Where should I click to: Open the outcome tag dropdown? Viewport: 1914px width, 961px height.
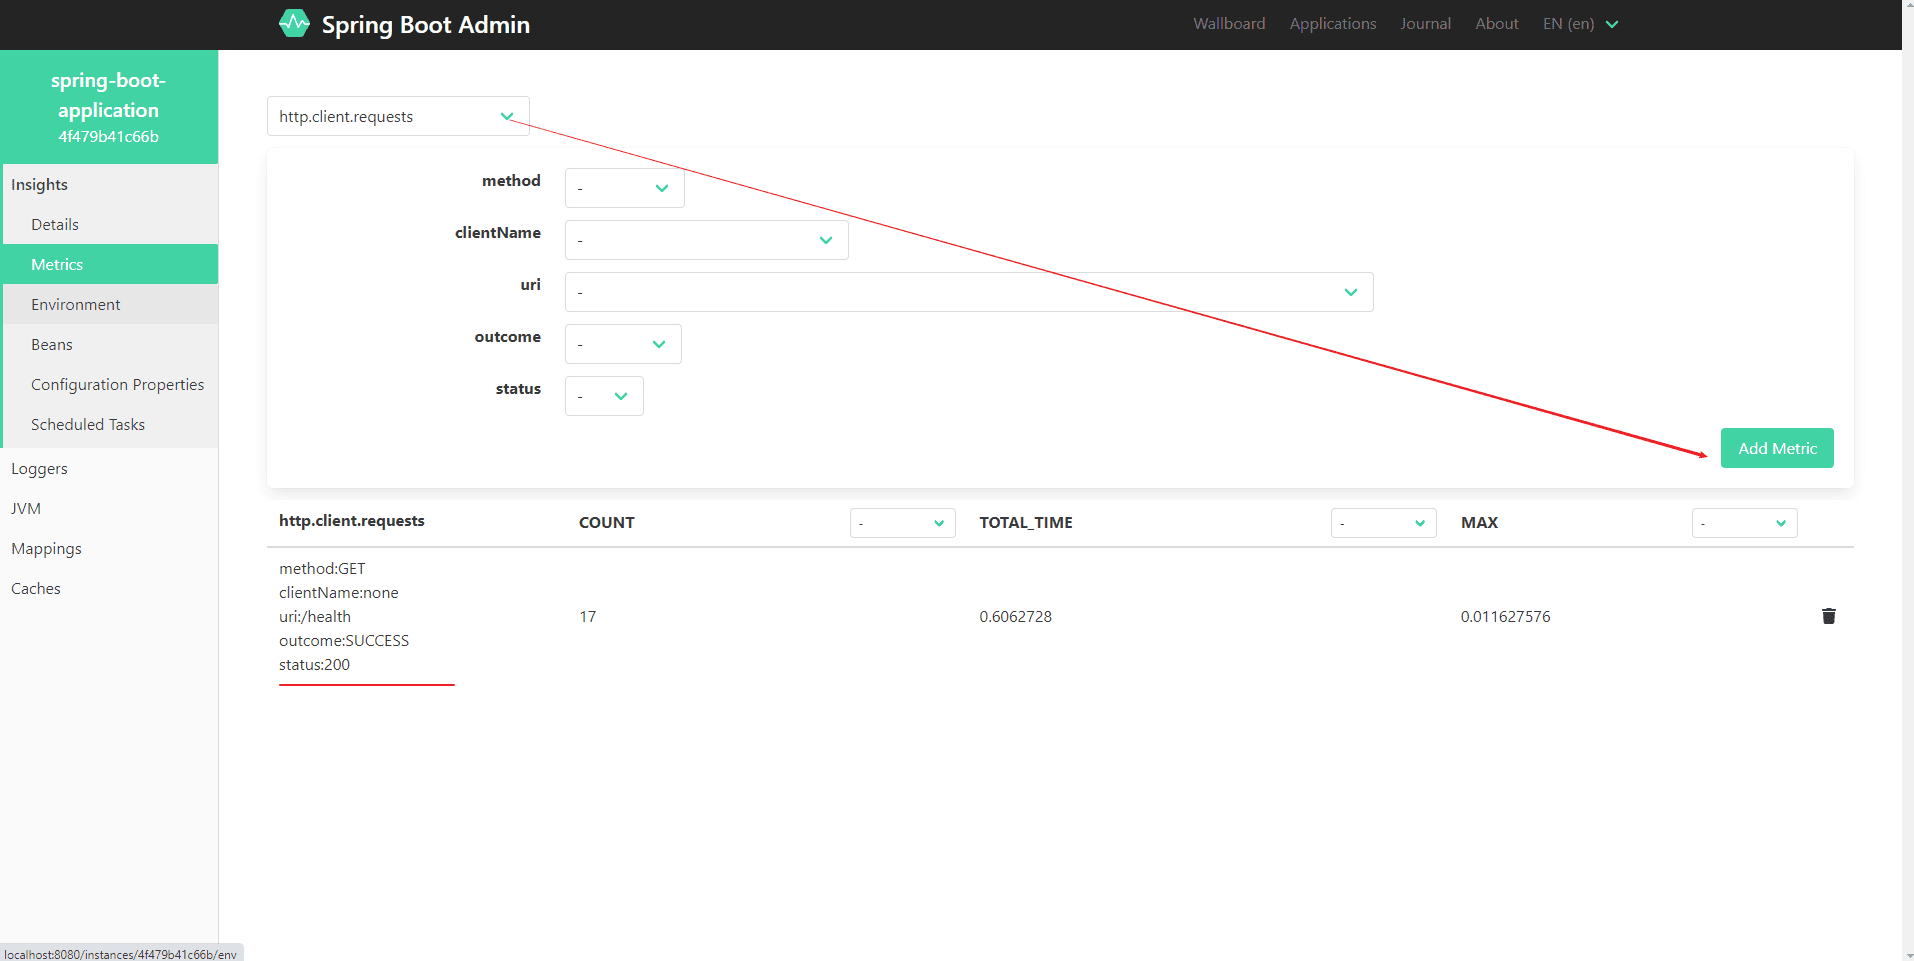[622, 344]
